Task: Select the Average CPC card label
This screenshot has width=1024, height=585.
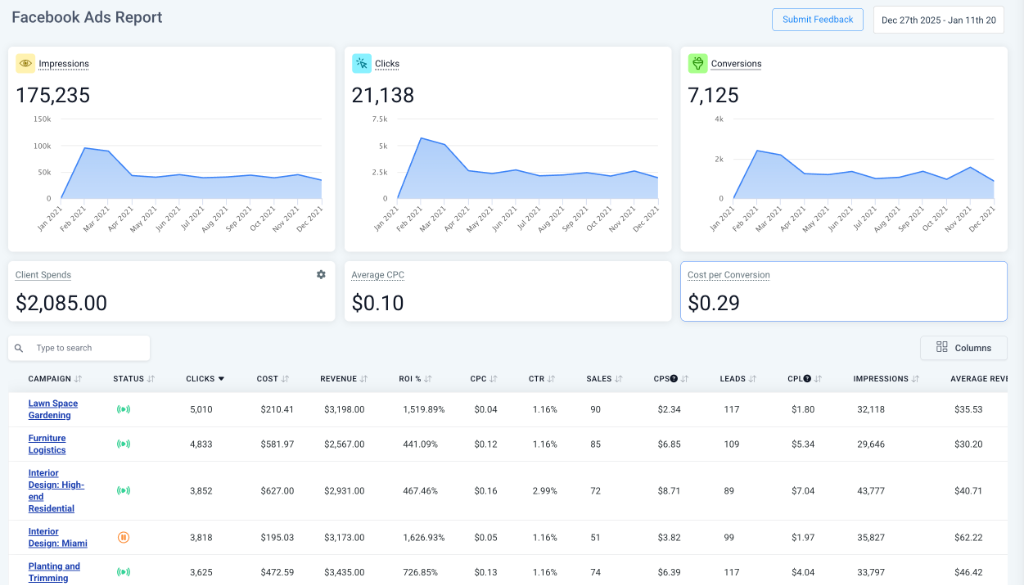Action: pyautogui.click(x=378, y=274)
